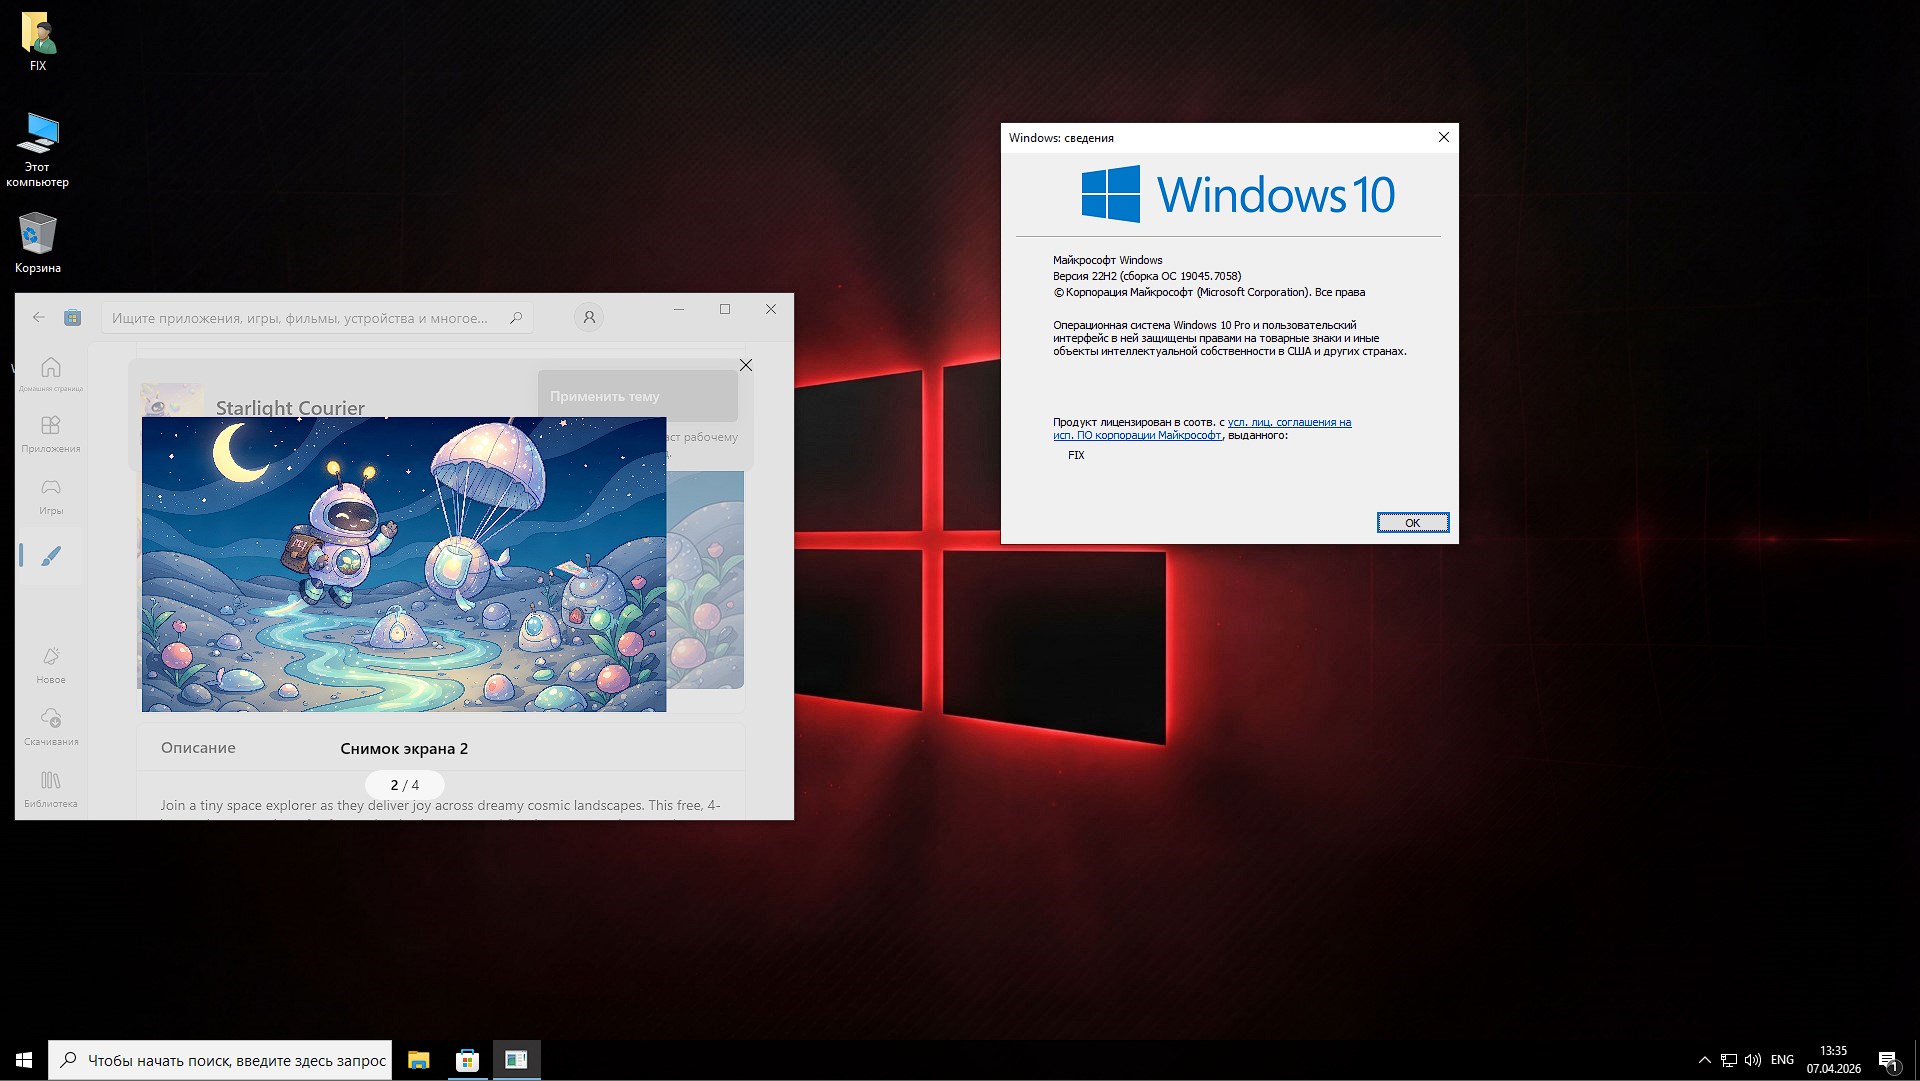
Task: Click OK in the Windows сведения dialog
Action: point(1412,522)
